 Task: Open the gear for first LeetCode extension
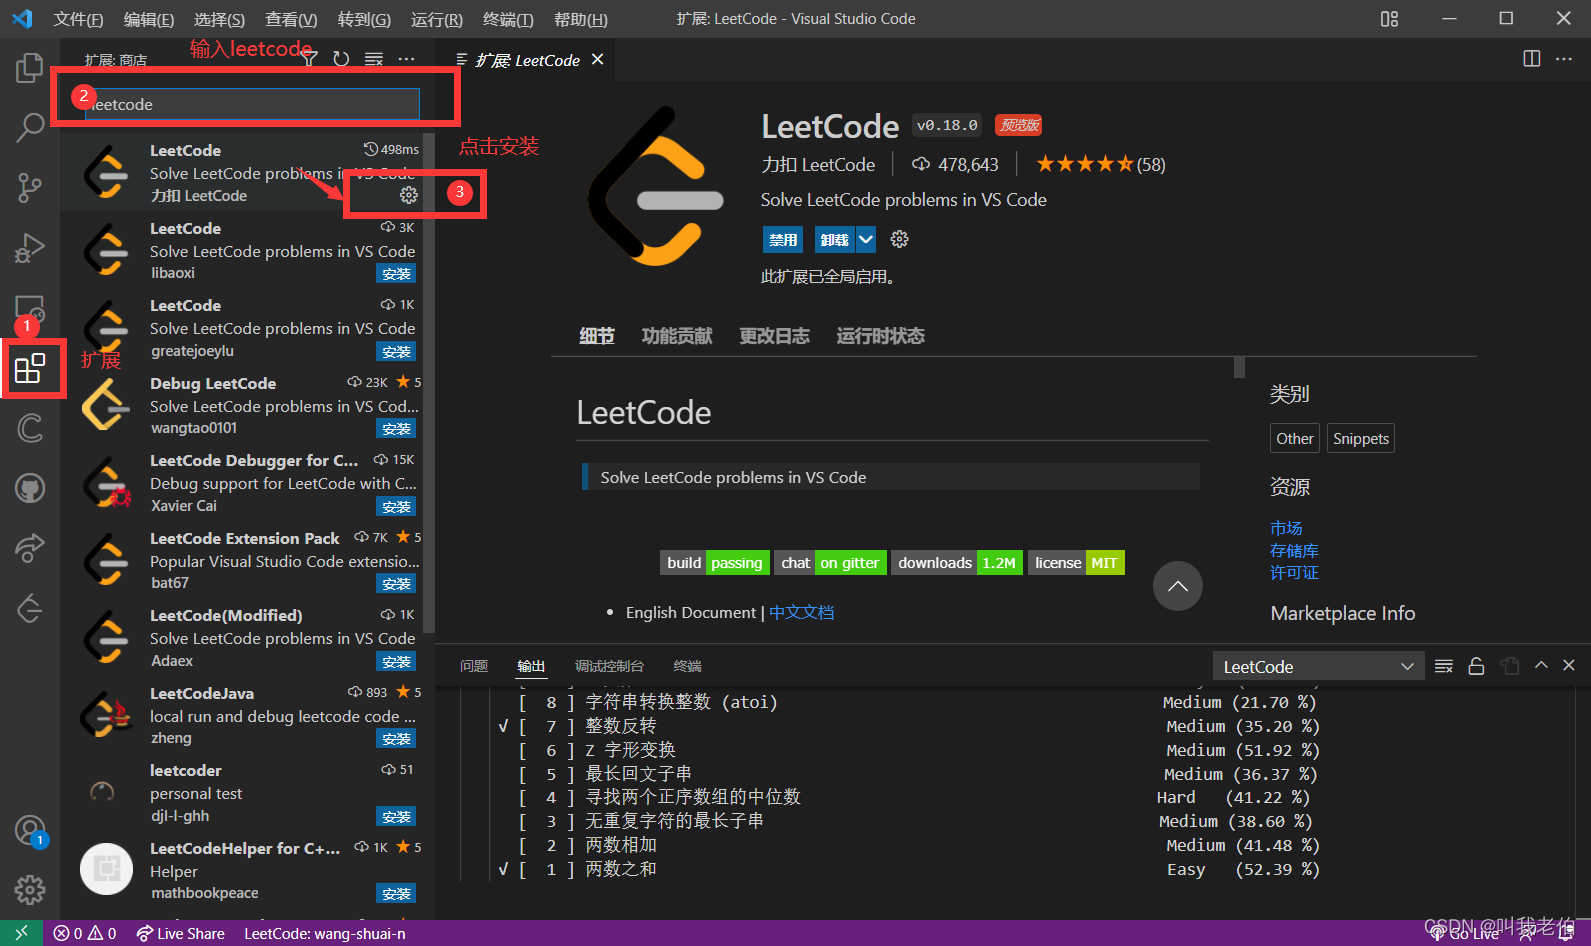(x=409, y=195)
